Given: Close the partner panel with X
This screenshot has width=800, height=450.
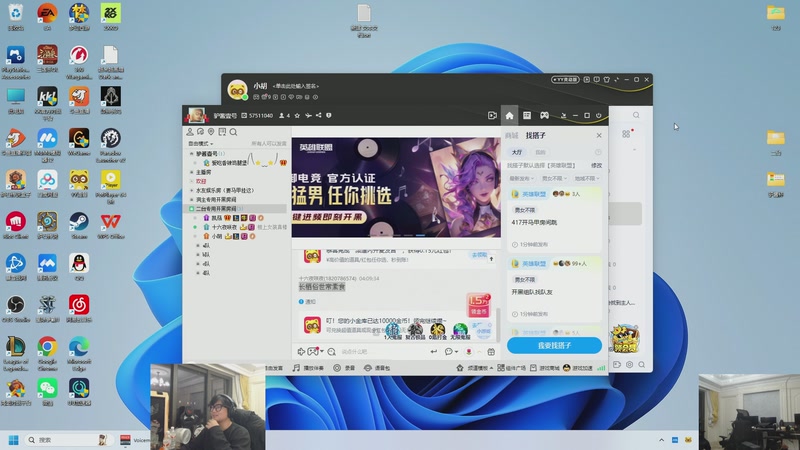Looking at the screenshot, I should tap(599, 135).
